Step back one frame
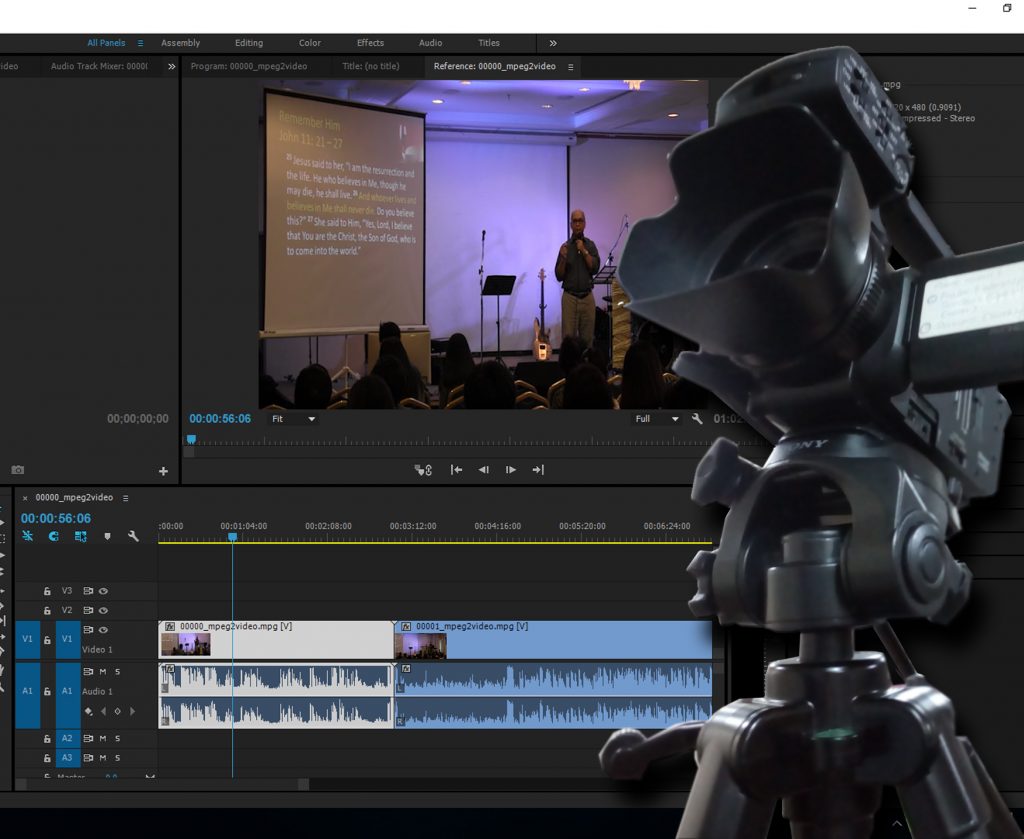This screenshot has width=1024, height=839. click(x=483, y=469)
